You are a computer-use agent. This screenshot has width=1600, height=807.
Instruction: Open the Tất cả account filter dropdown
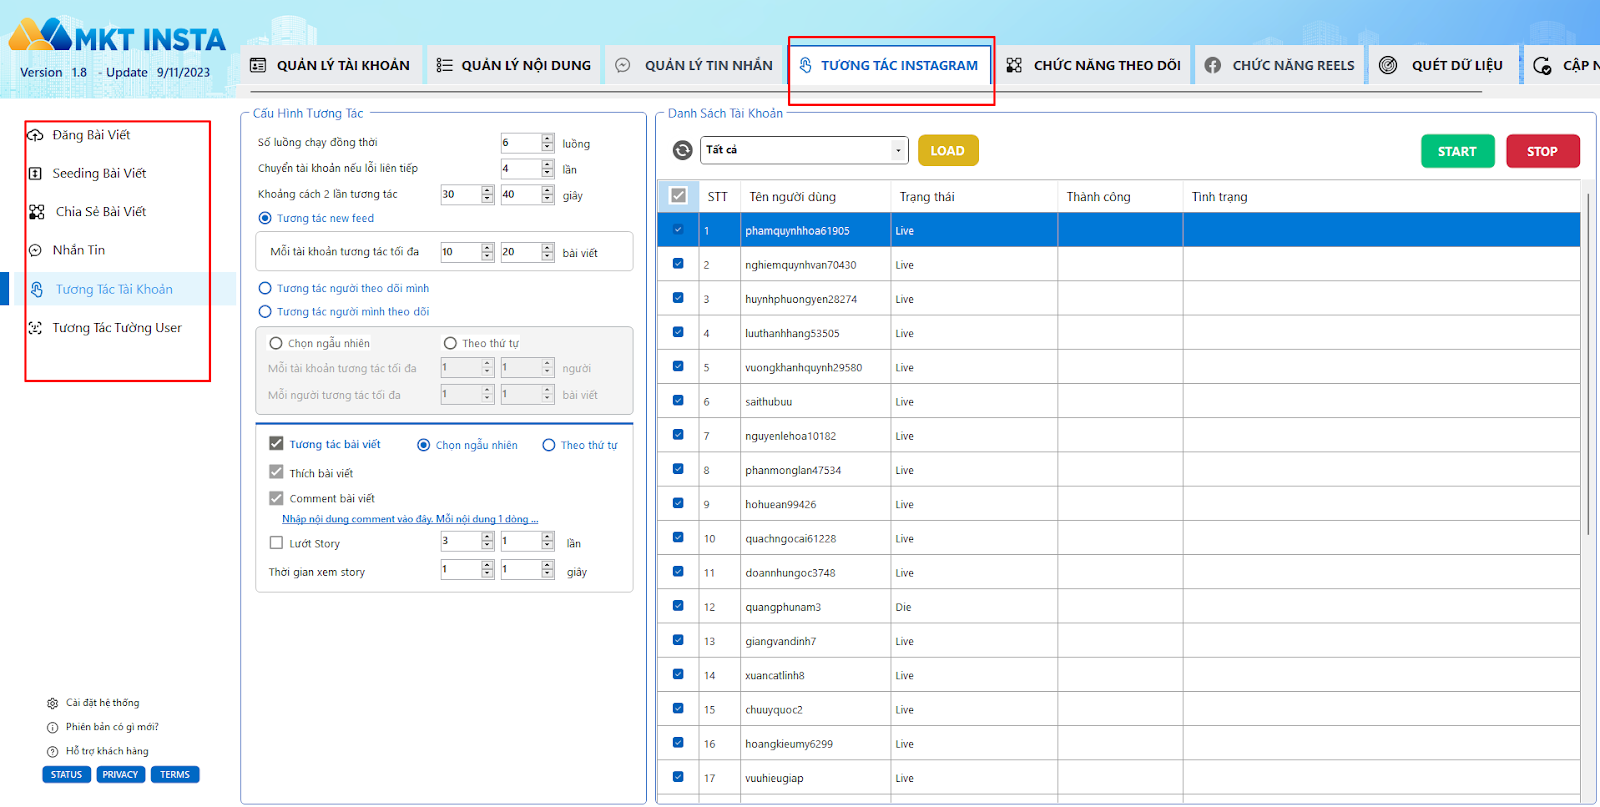(x=804, y=150)
